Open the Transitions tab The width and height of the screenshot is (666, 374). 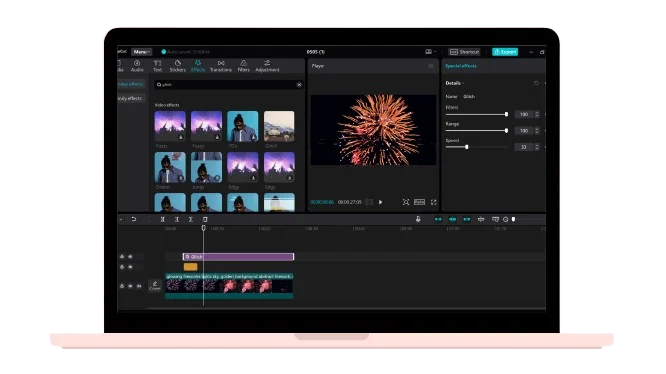click(221, 66)
